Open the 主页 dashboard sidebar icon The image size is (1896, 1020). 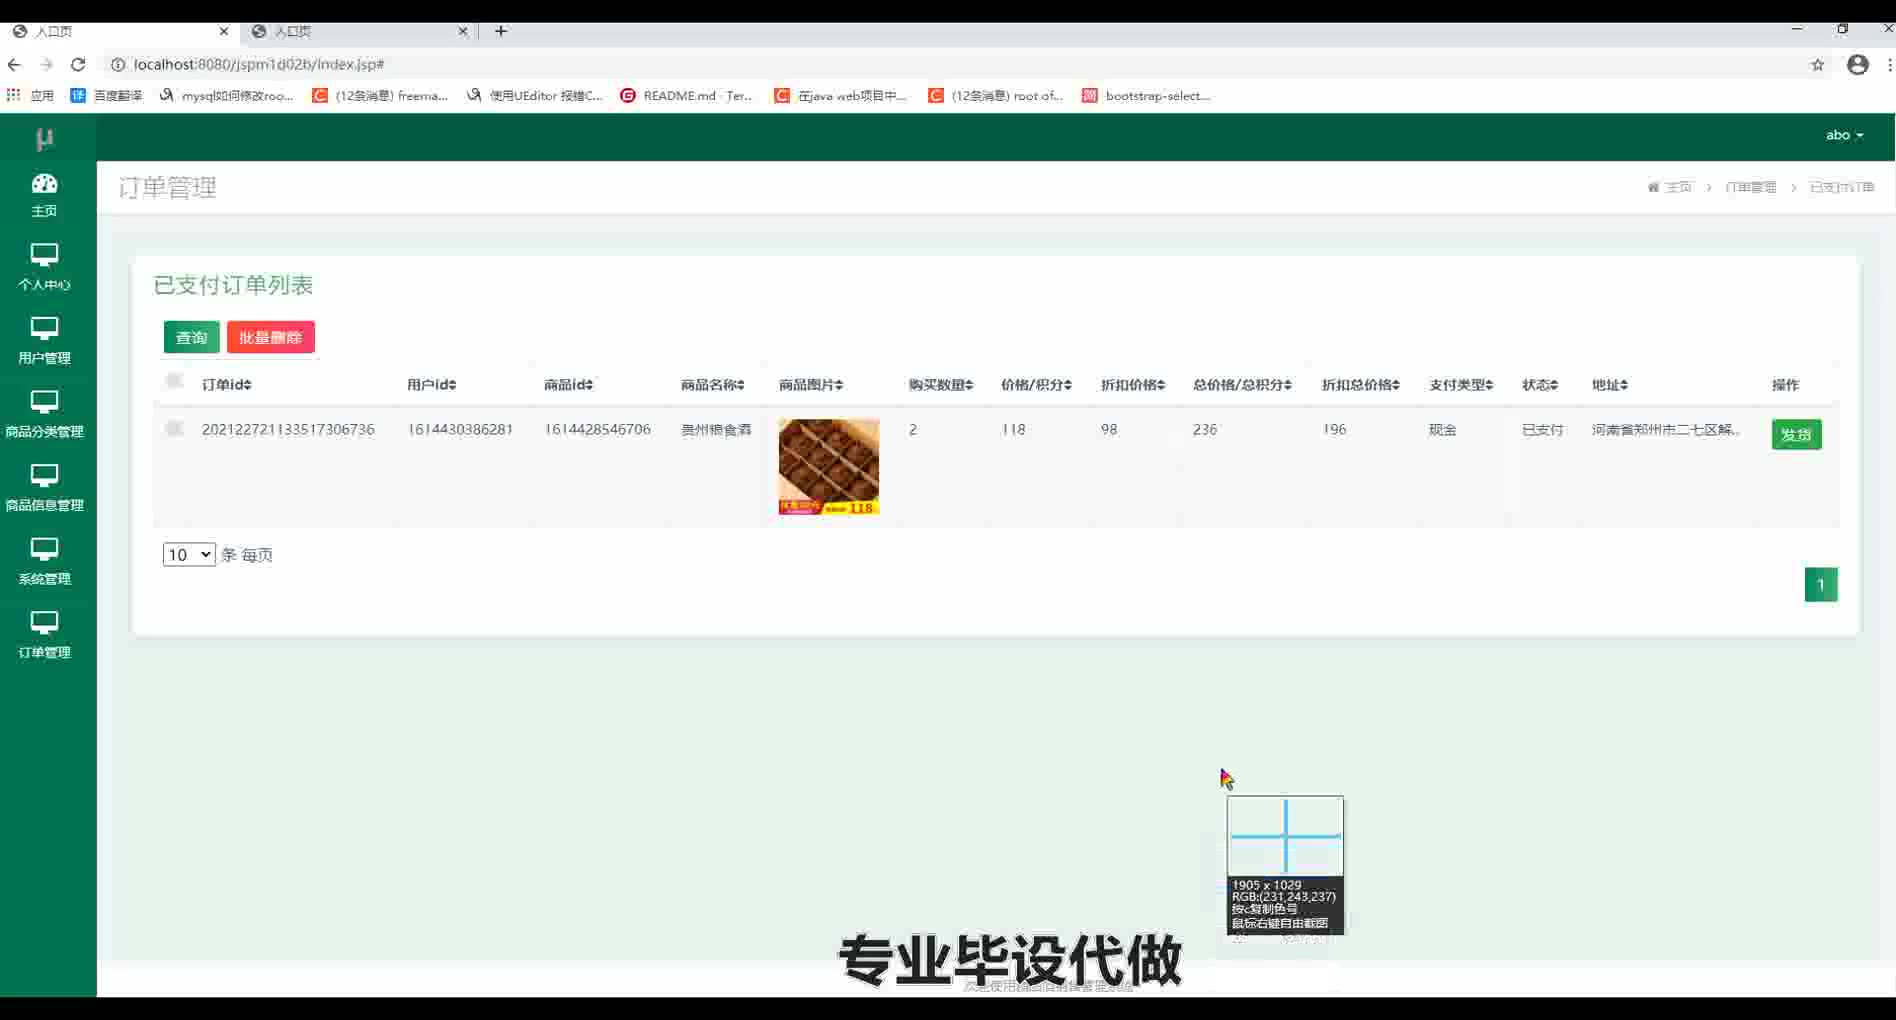click(44, 195)
